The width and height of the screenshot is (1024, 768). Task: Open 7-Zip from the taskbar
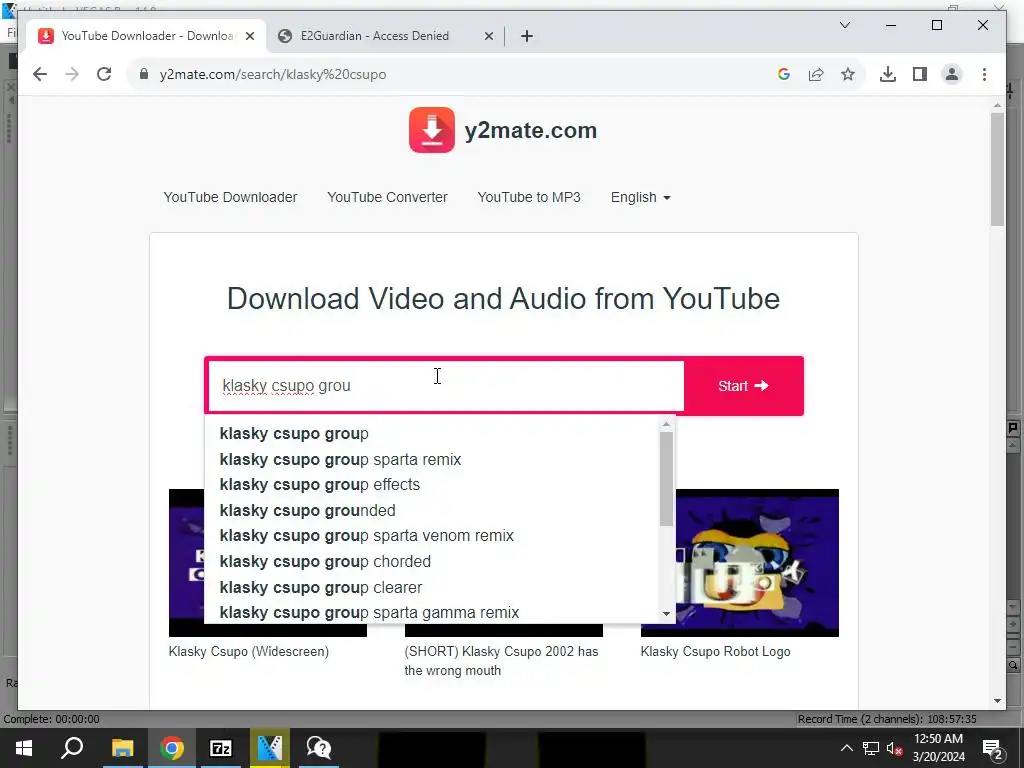221,748
